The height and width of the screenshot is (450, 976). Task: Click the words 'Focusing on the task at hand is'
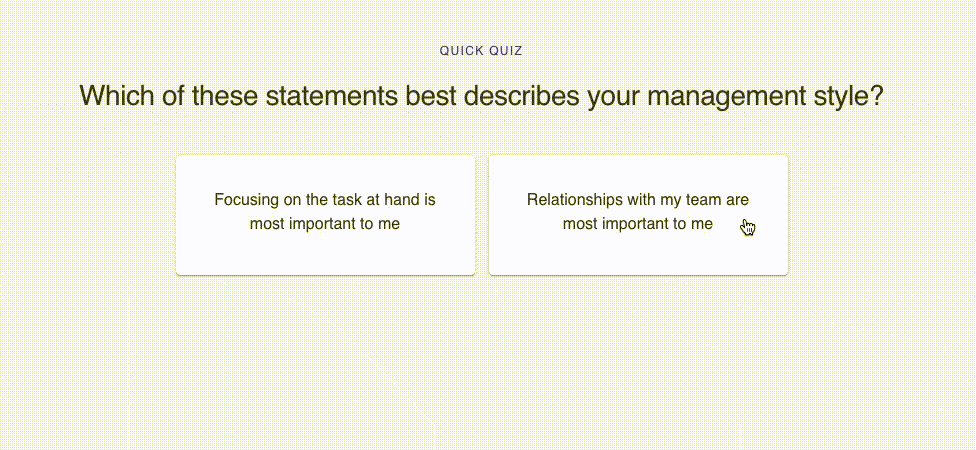coord(325,200)
